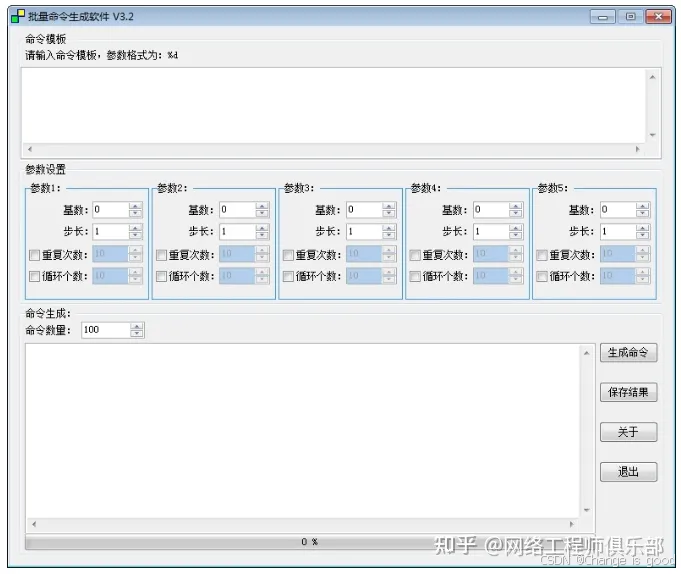Click the 步长 spinner arrows in 参数4

pyautogui.click(x=516, y=231)
